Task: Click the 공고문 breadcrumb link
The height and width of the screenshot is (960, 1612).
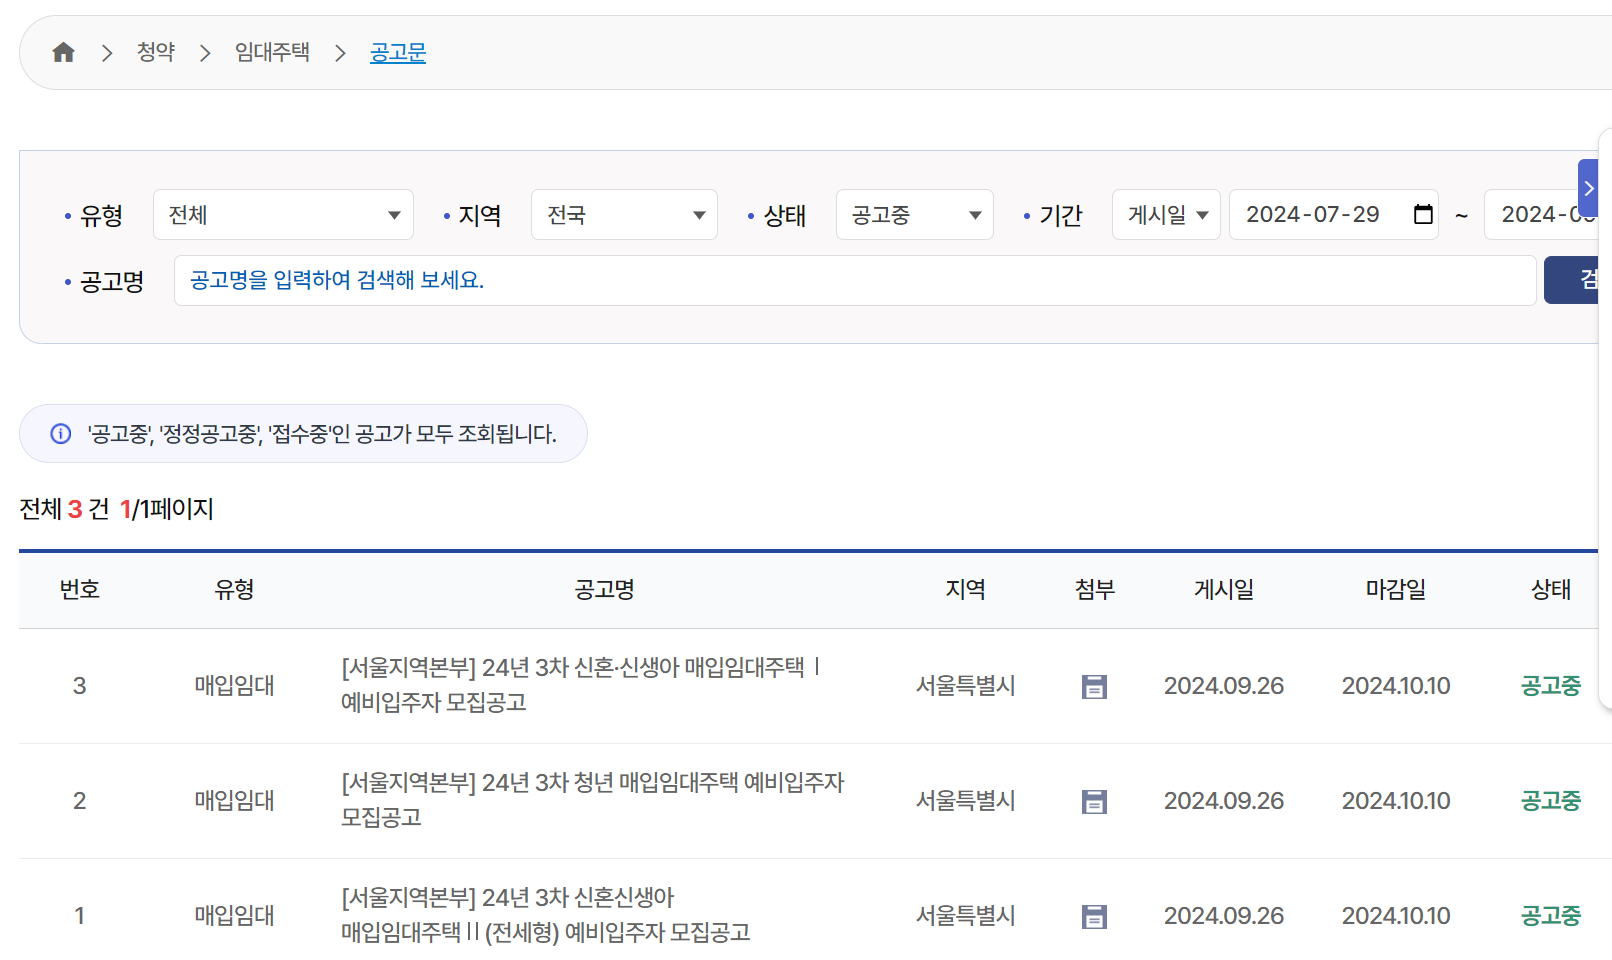Action: tap(397, 51)
